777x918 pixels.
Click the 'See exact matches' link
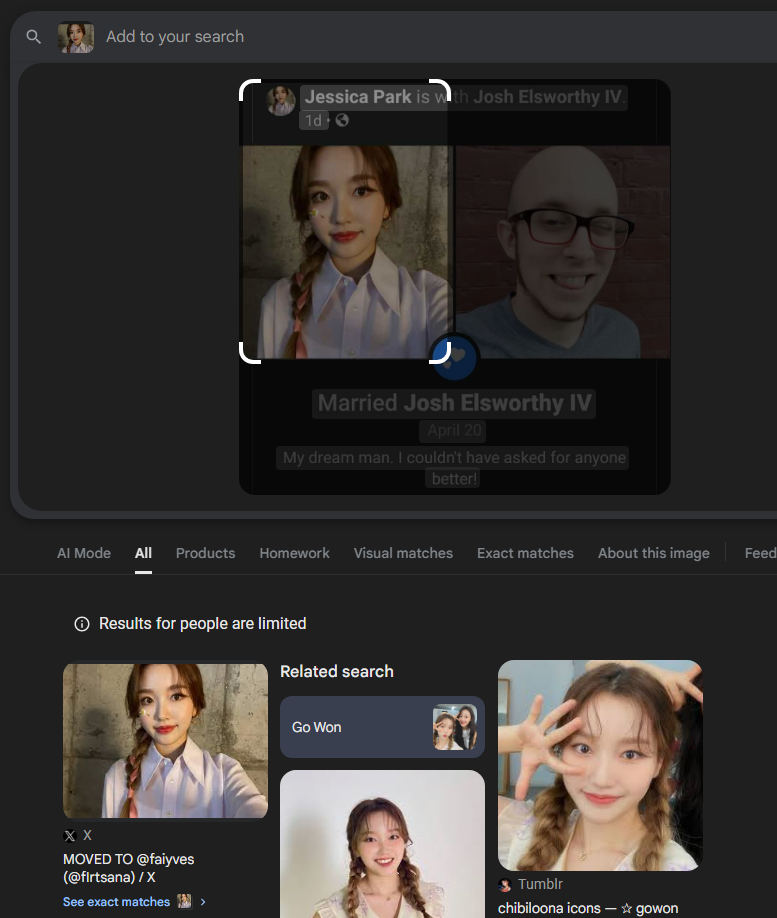117,902
